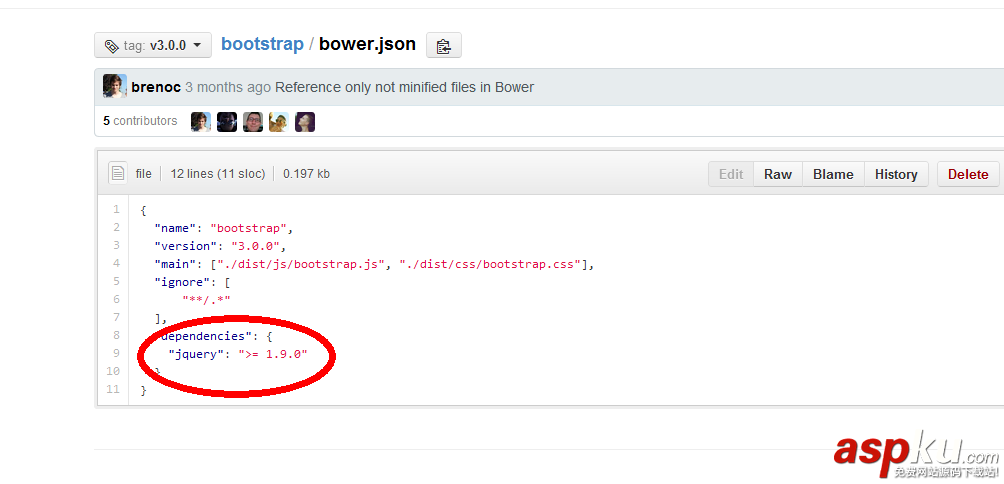This screenshot has width=1004, height=484.
Task: Open the second contributor avatar
Action: click(226, 122)
